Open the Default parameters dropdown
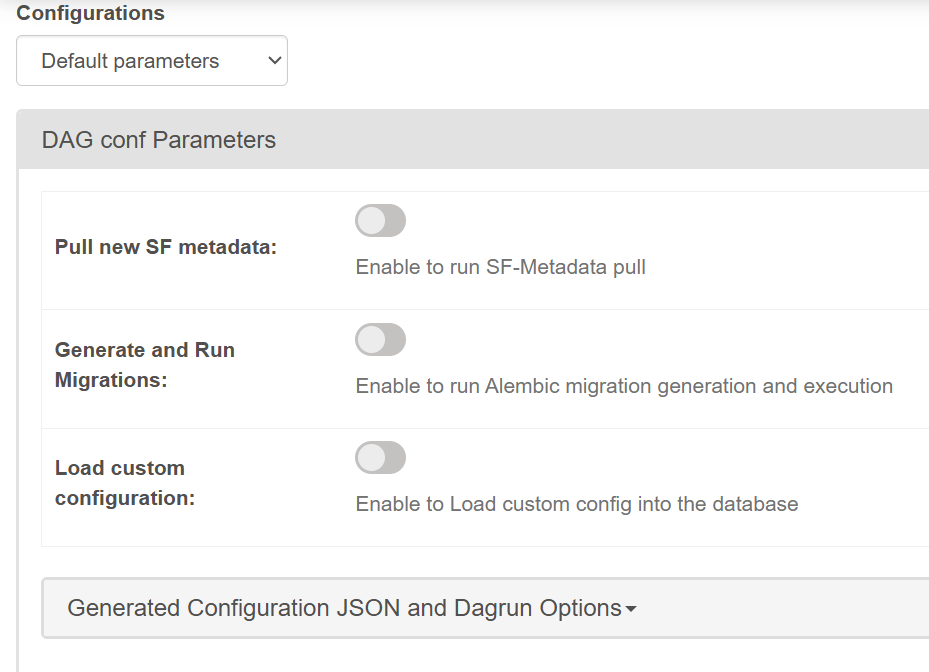 (x=151, y=61)
